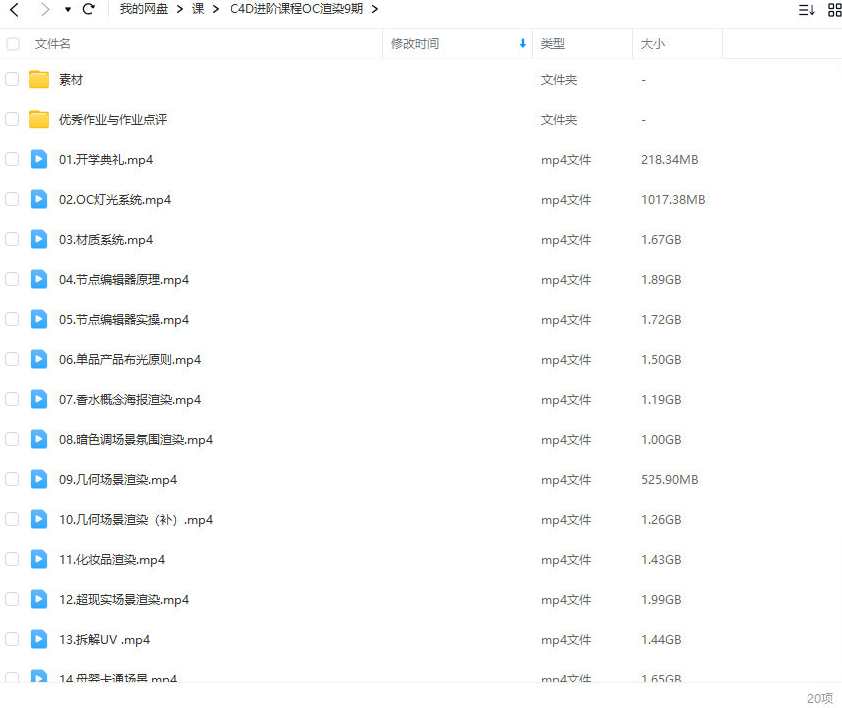Click the 大小 column header
Screen dimensions: 842x708
651,44
